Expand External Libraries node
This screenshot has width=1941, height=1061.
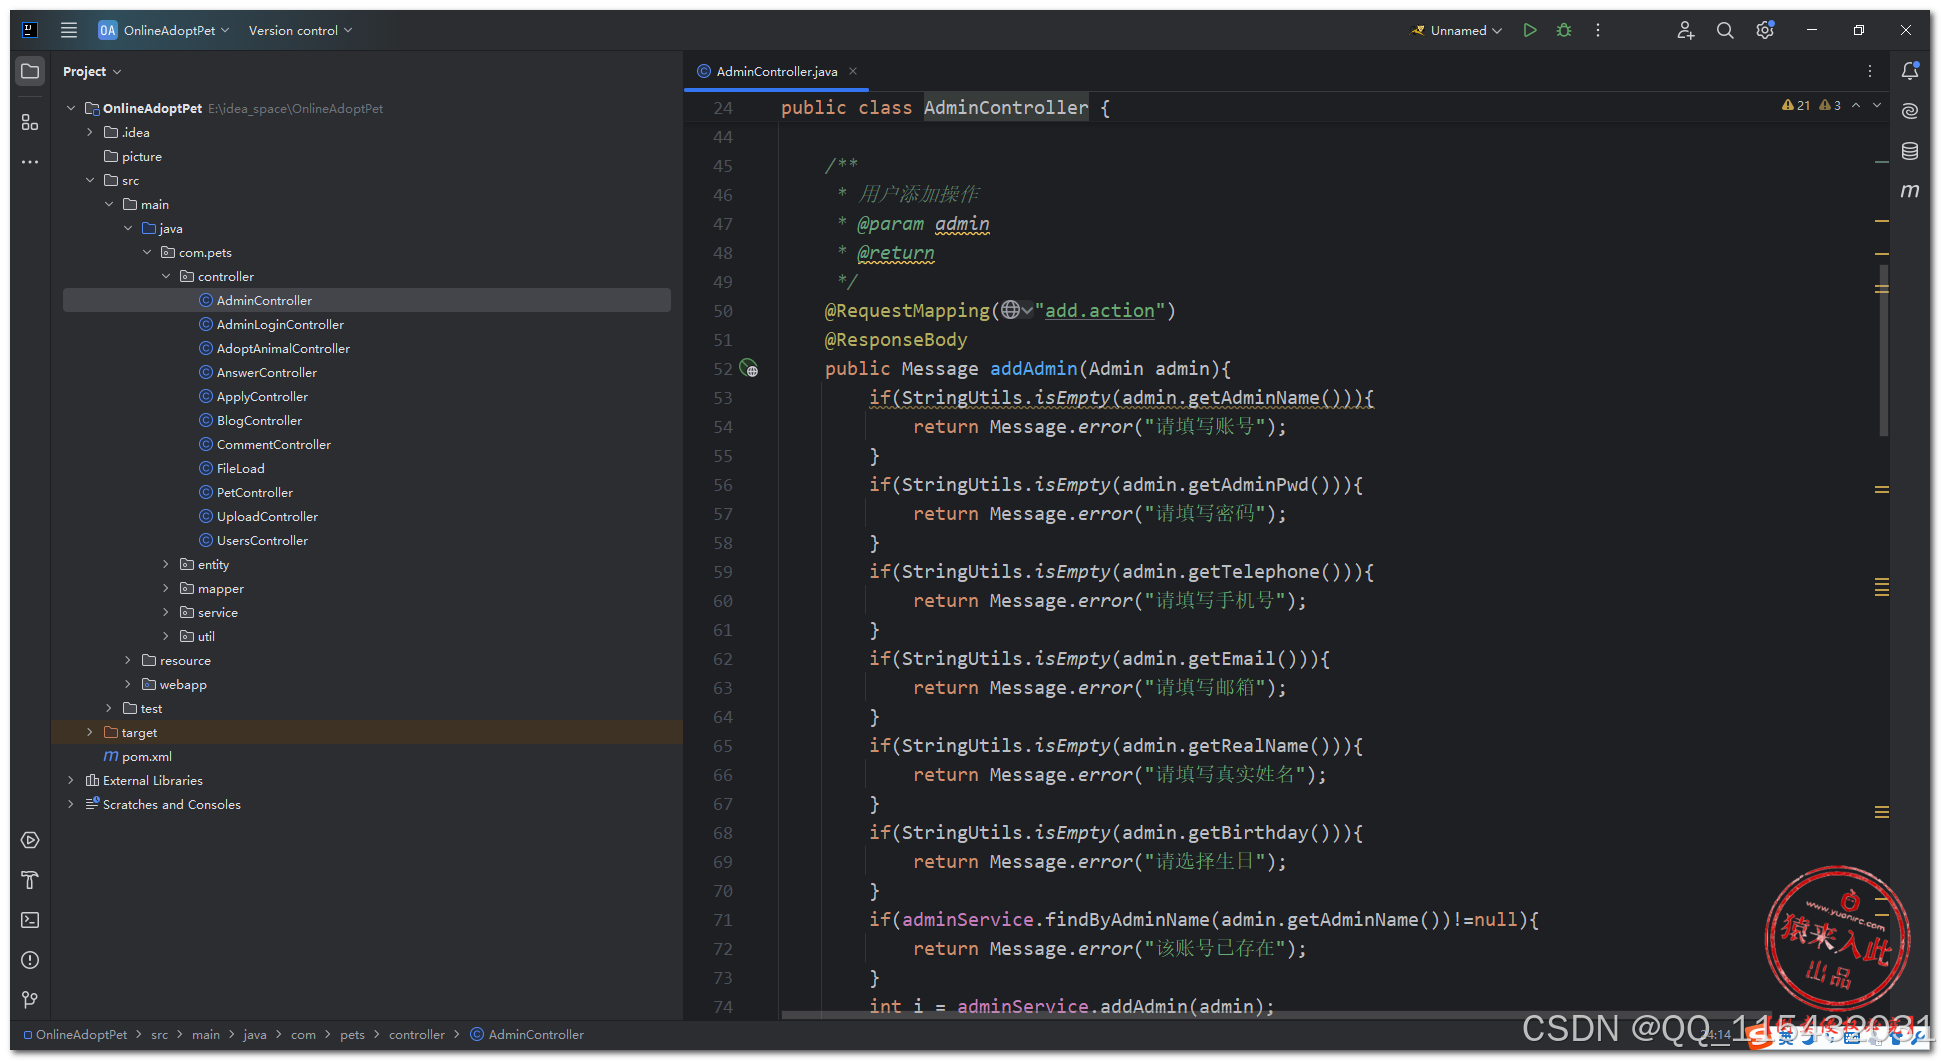tap(70, 780)
